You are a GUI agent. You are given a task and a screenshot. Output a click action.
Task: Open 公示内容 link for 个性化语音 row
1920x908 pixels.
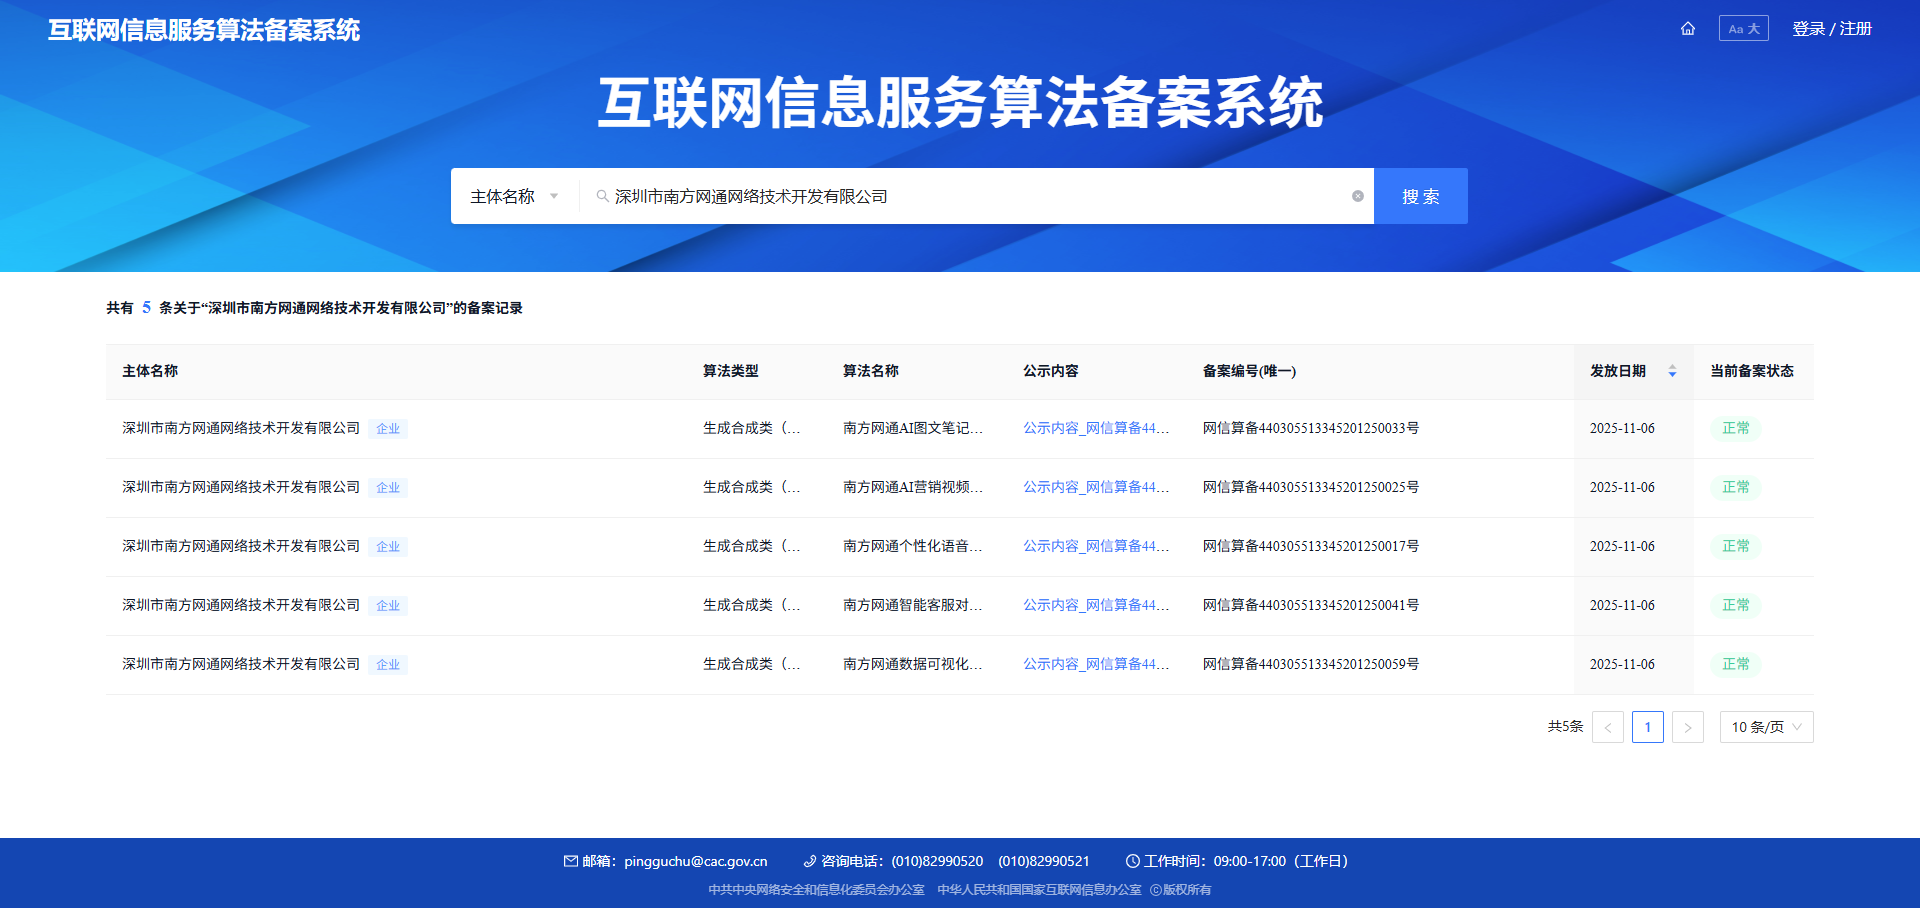1095,546
